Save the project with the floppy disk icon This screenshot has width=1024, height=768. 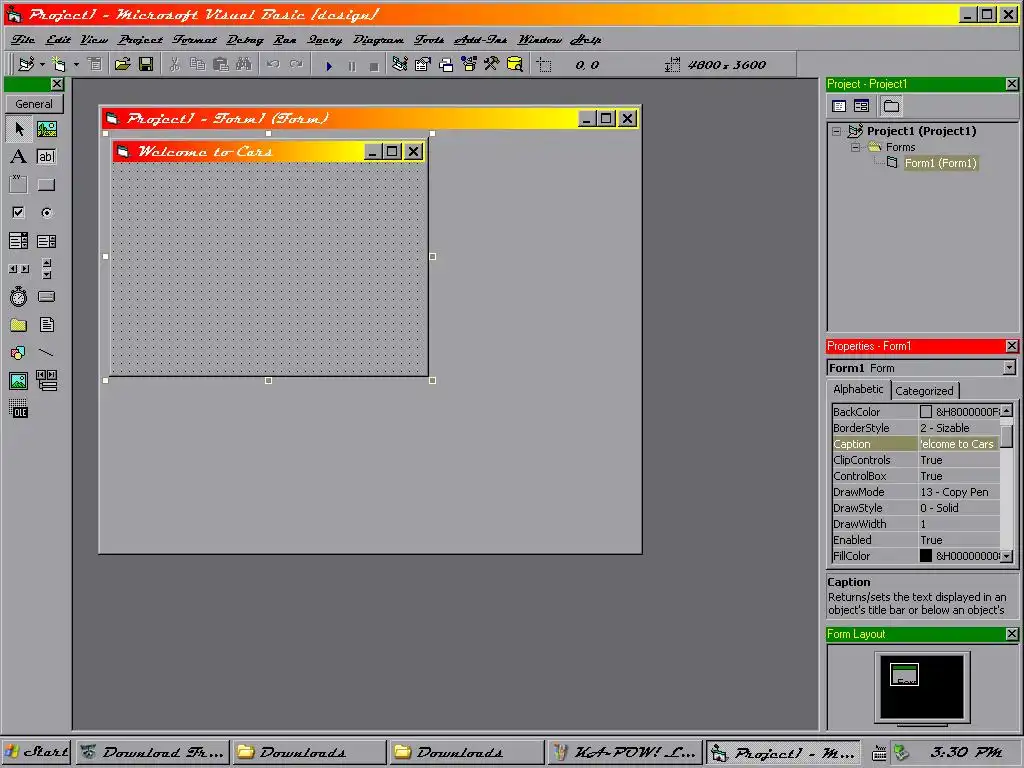tap(146, 64)
